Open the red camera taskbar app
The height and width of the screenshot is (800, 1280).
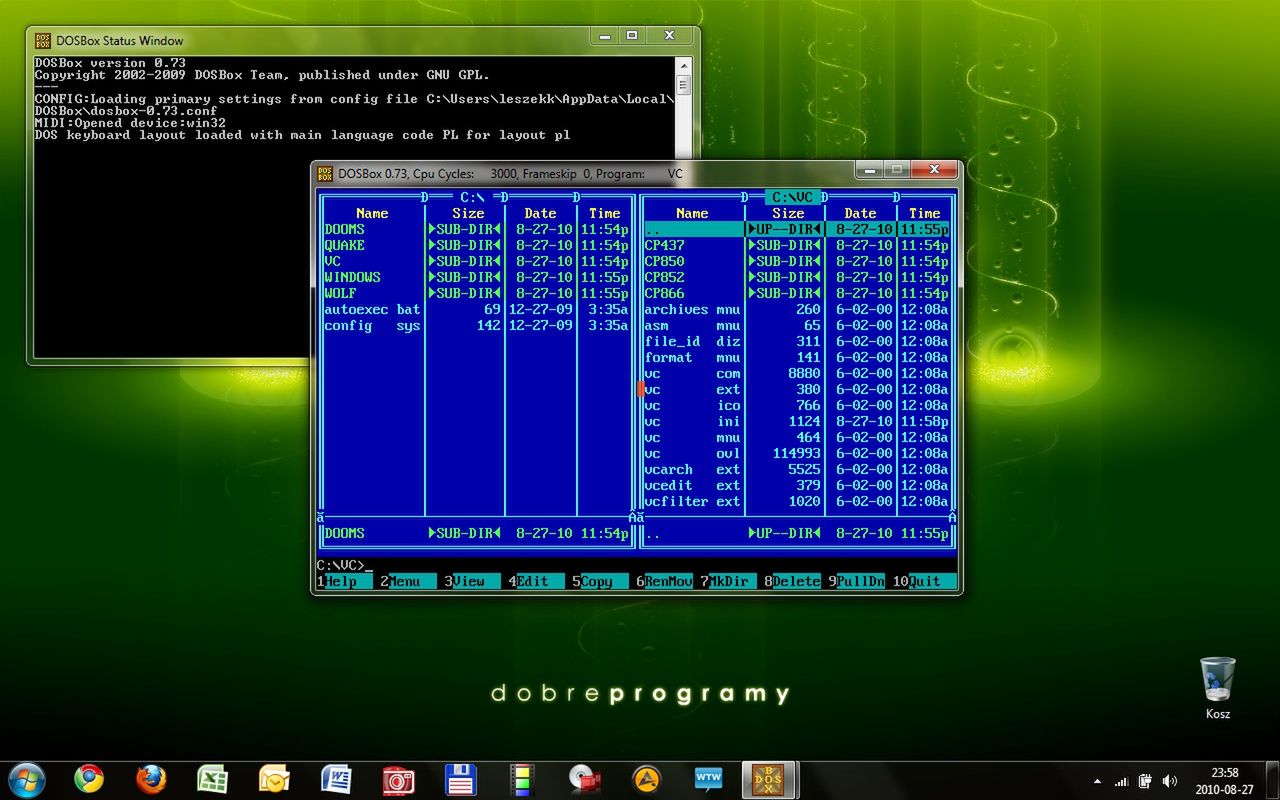[x=398, y=779]
